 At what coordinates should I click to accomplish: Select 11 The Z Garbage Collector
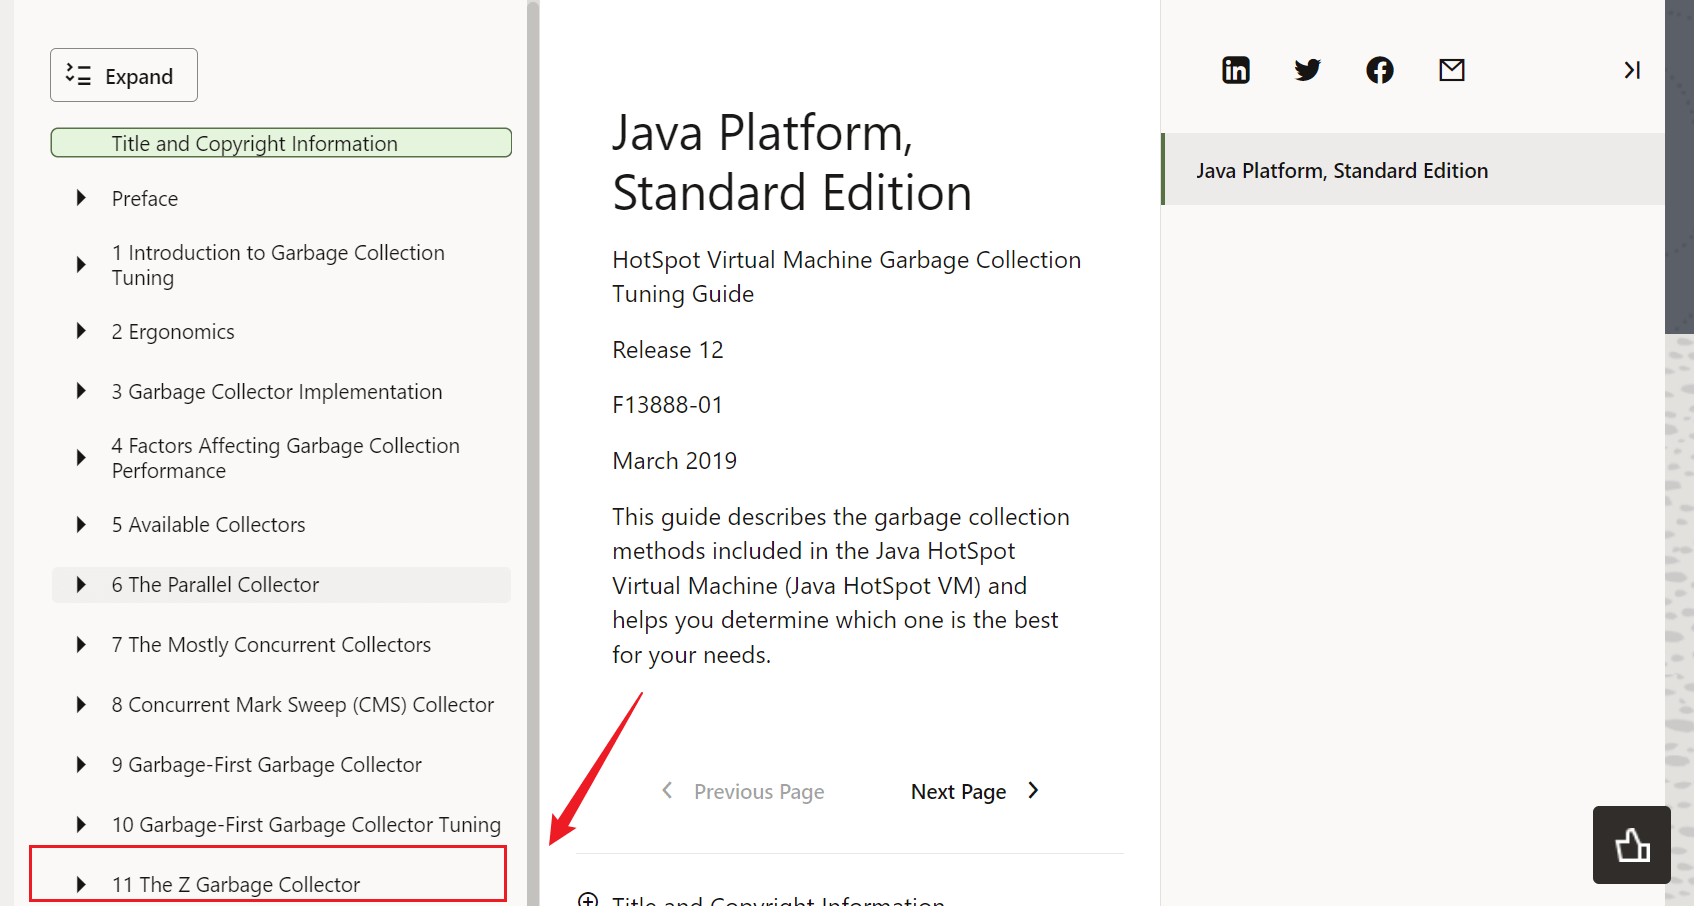(235, 884)
